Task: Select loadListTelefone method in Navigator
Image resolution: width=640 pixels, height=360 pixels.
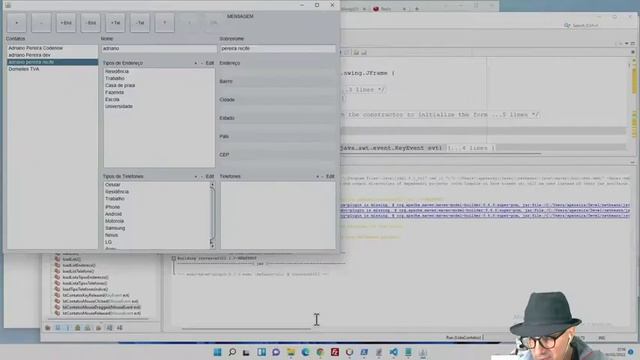Action: [78, 271]
